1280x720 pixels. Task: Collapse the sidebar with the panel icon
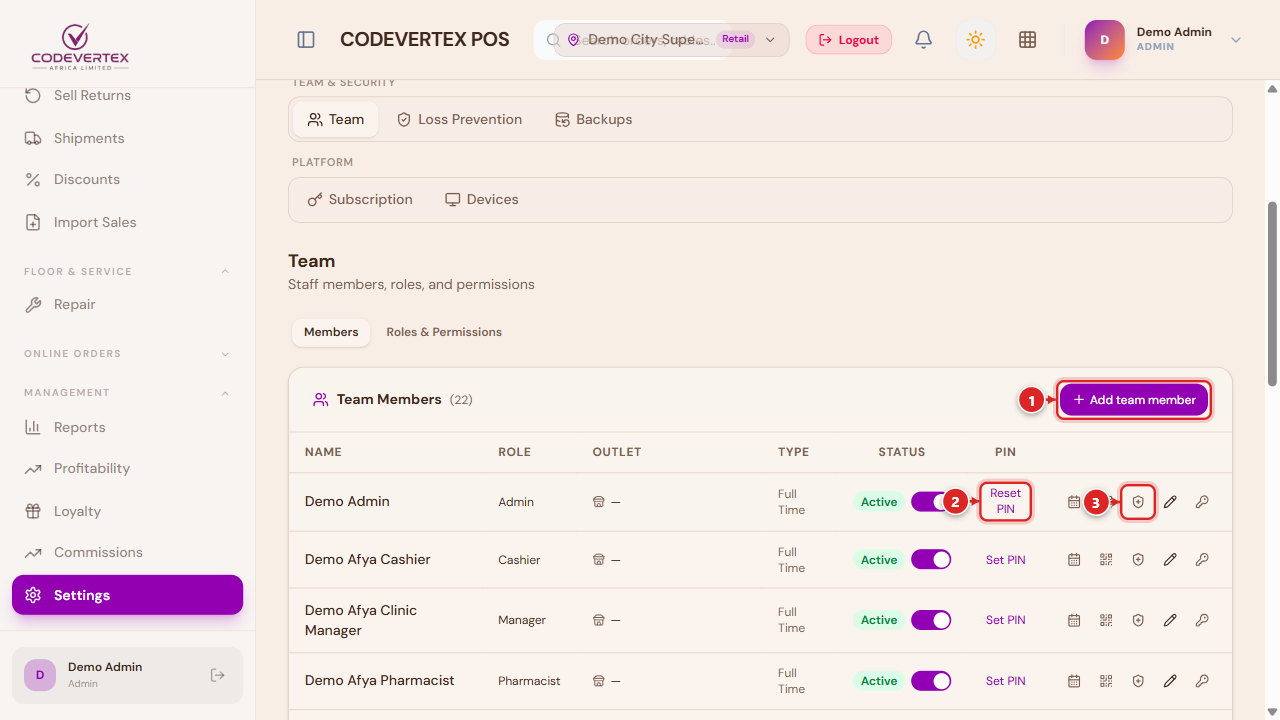306,40
